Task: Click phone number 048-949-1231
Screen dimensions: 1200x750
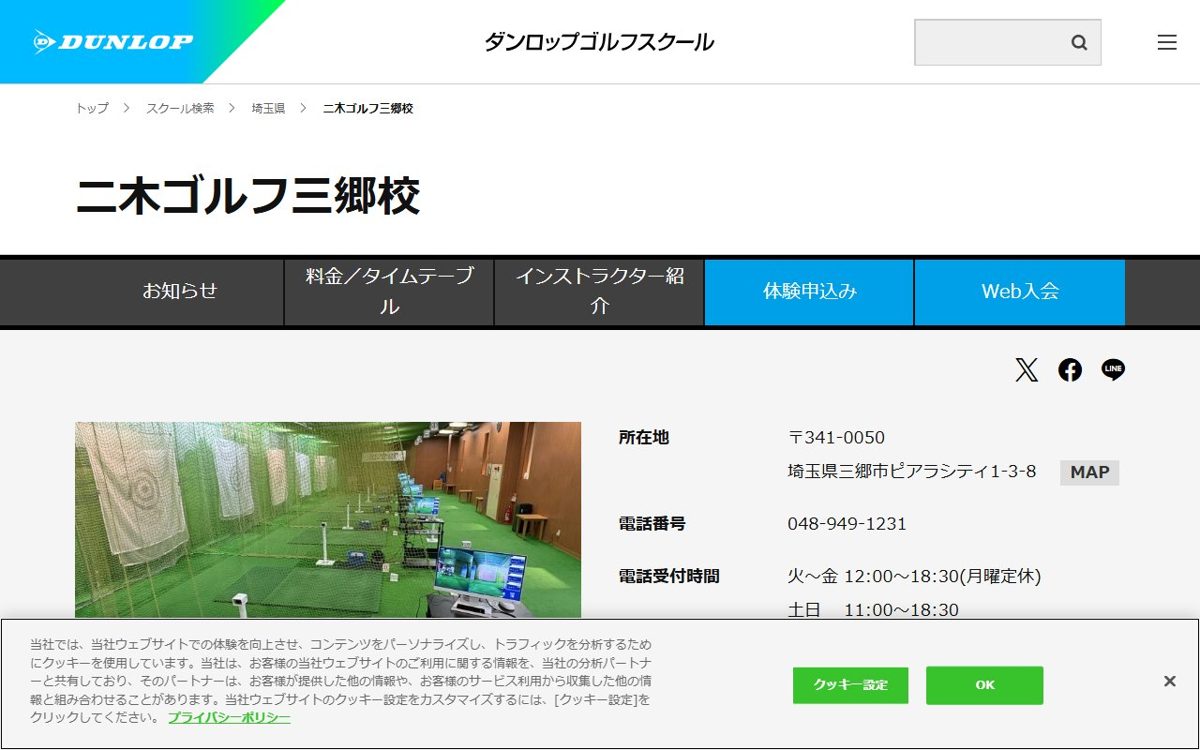Action: [847, 524]
